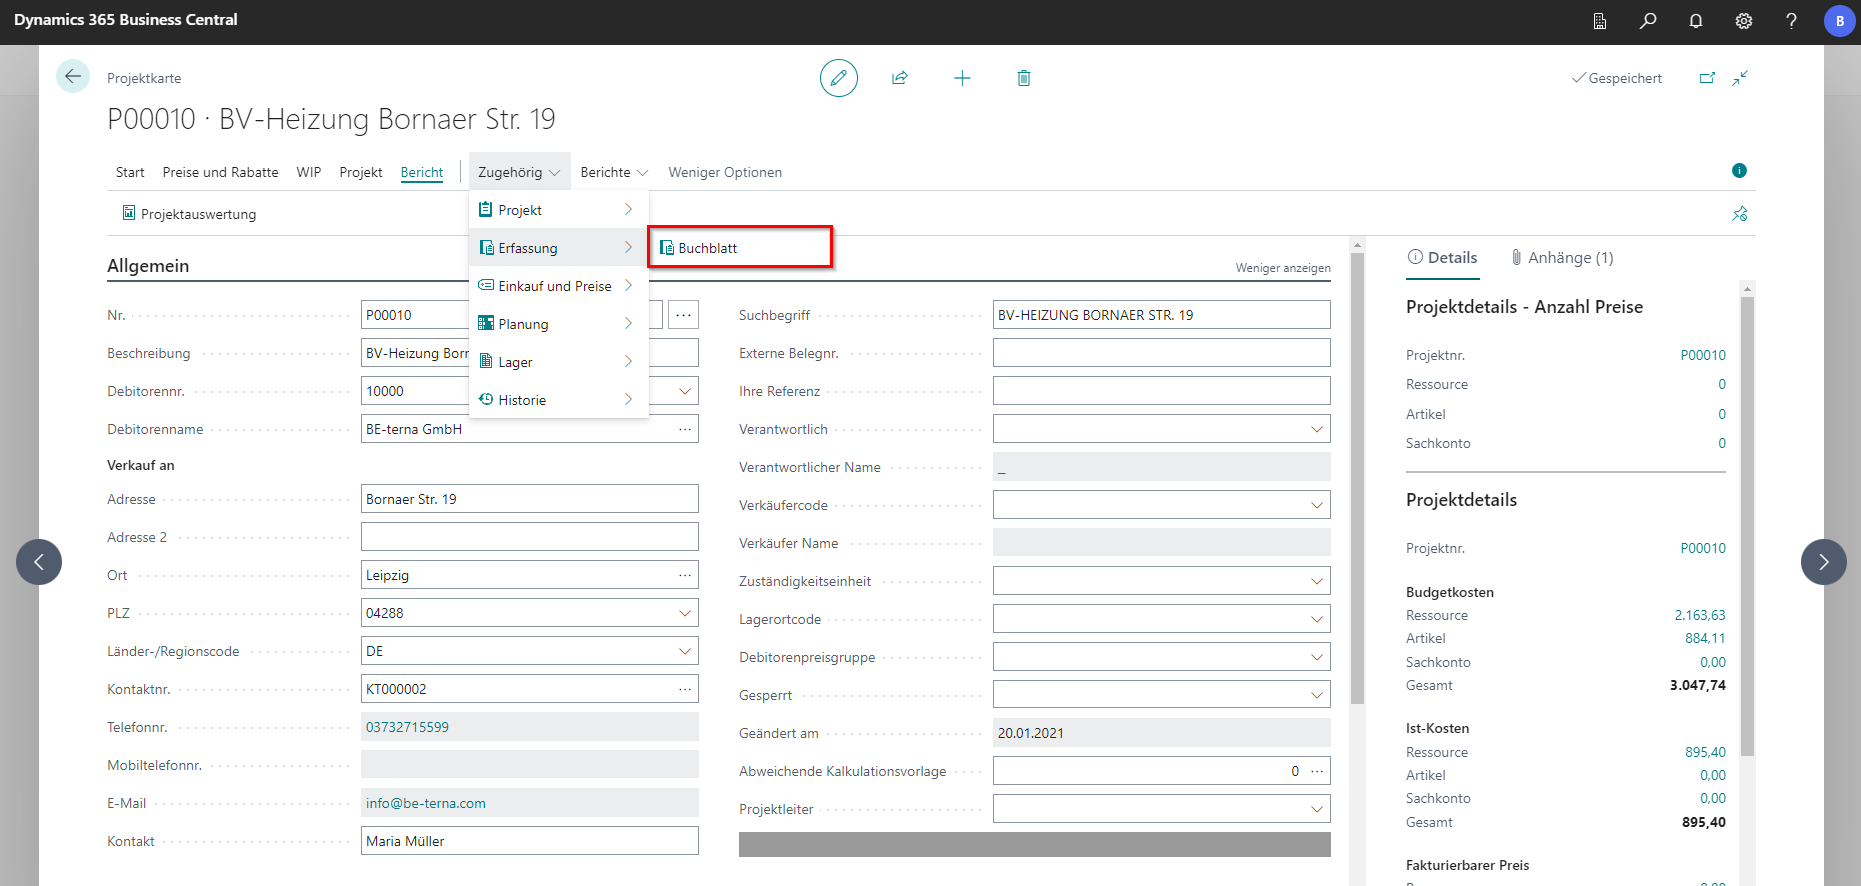Screen dimensions: 1861x886
Task: Open the search magnifier icon
Action: [x=1648, y=21]
